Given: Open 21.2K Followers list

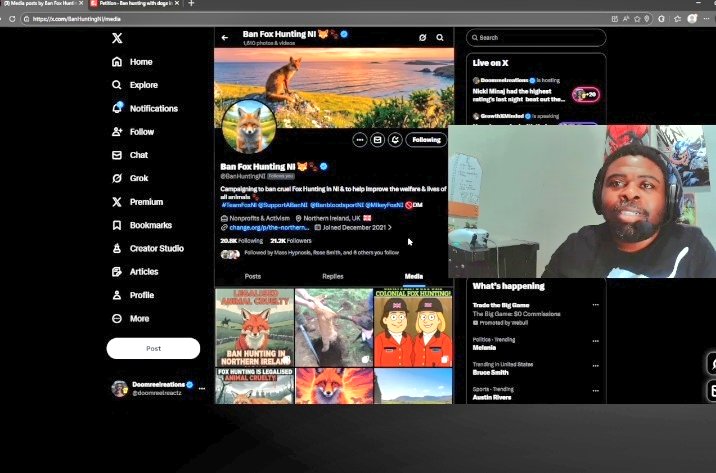Looking at the screenshot, I should [290, 241].
